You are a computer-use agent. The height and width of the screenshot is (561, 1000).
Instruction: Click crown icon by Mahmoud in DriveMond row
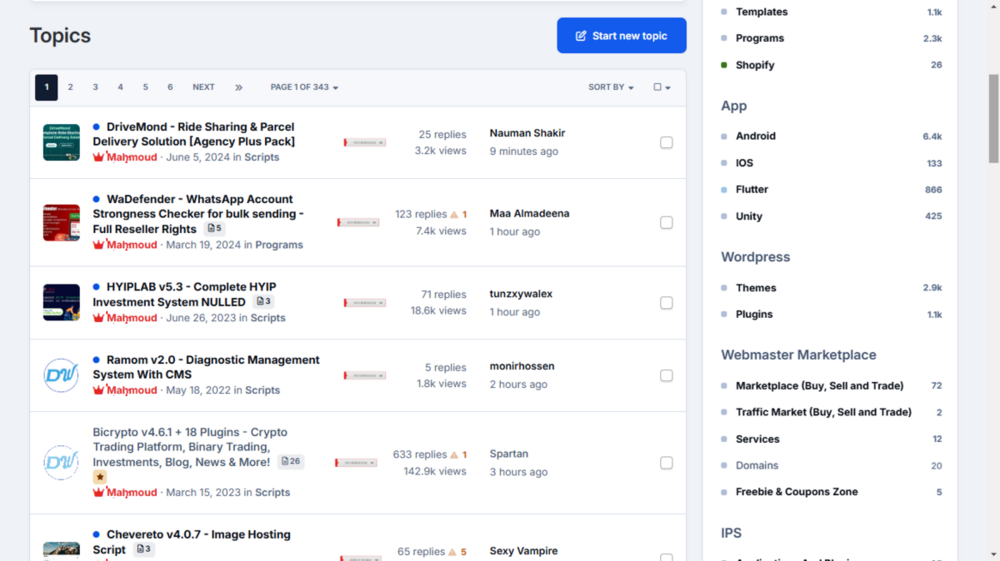point(98,157)
